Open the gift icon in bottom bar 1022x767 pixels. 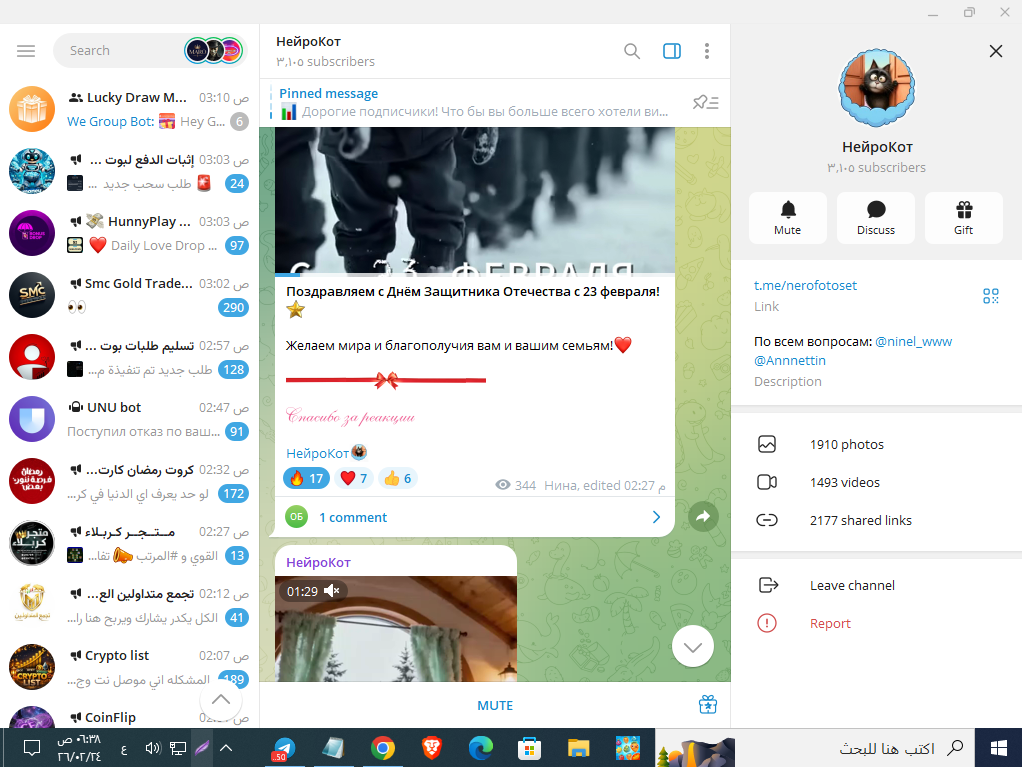point(708,704)
